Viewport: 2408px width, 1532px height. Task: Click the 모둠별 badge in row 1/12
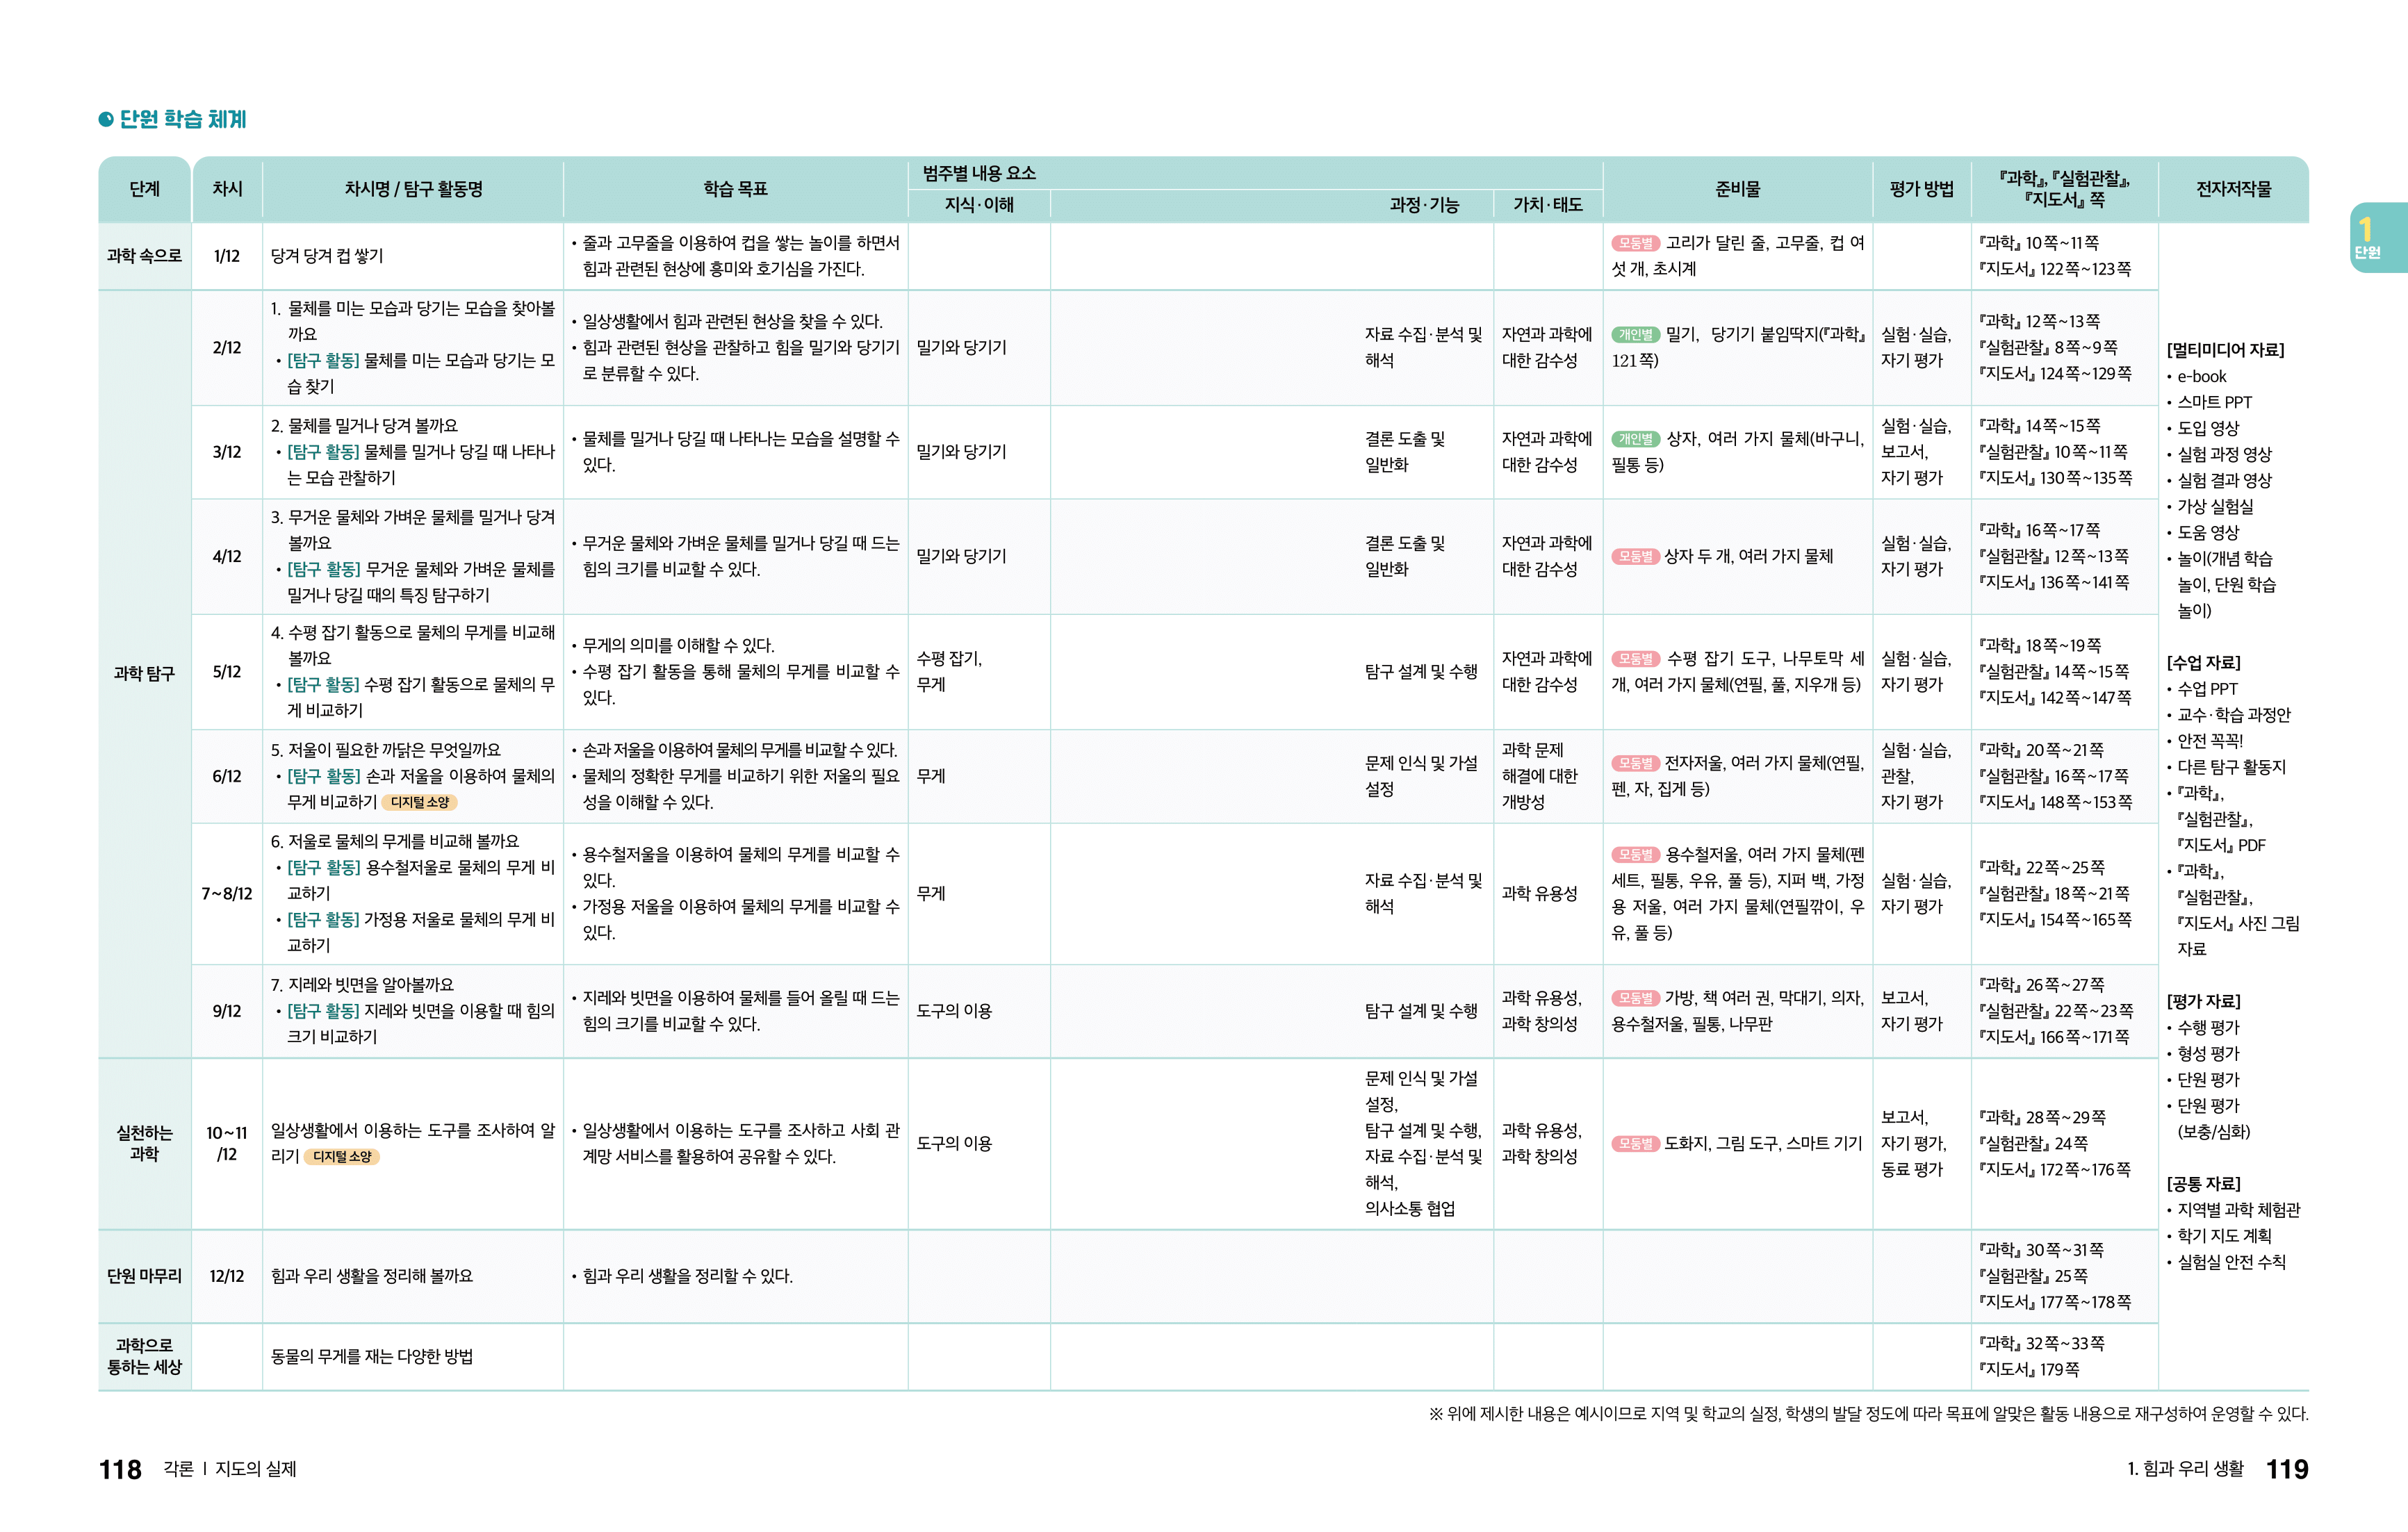point(1635,243)
